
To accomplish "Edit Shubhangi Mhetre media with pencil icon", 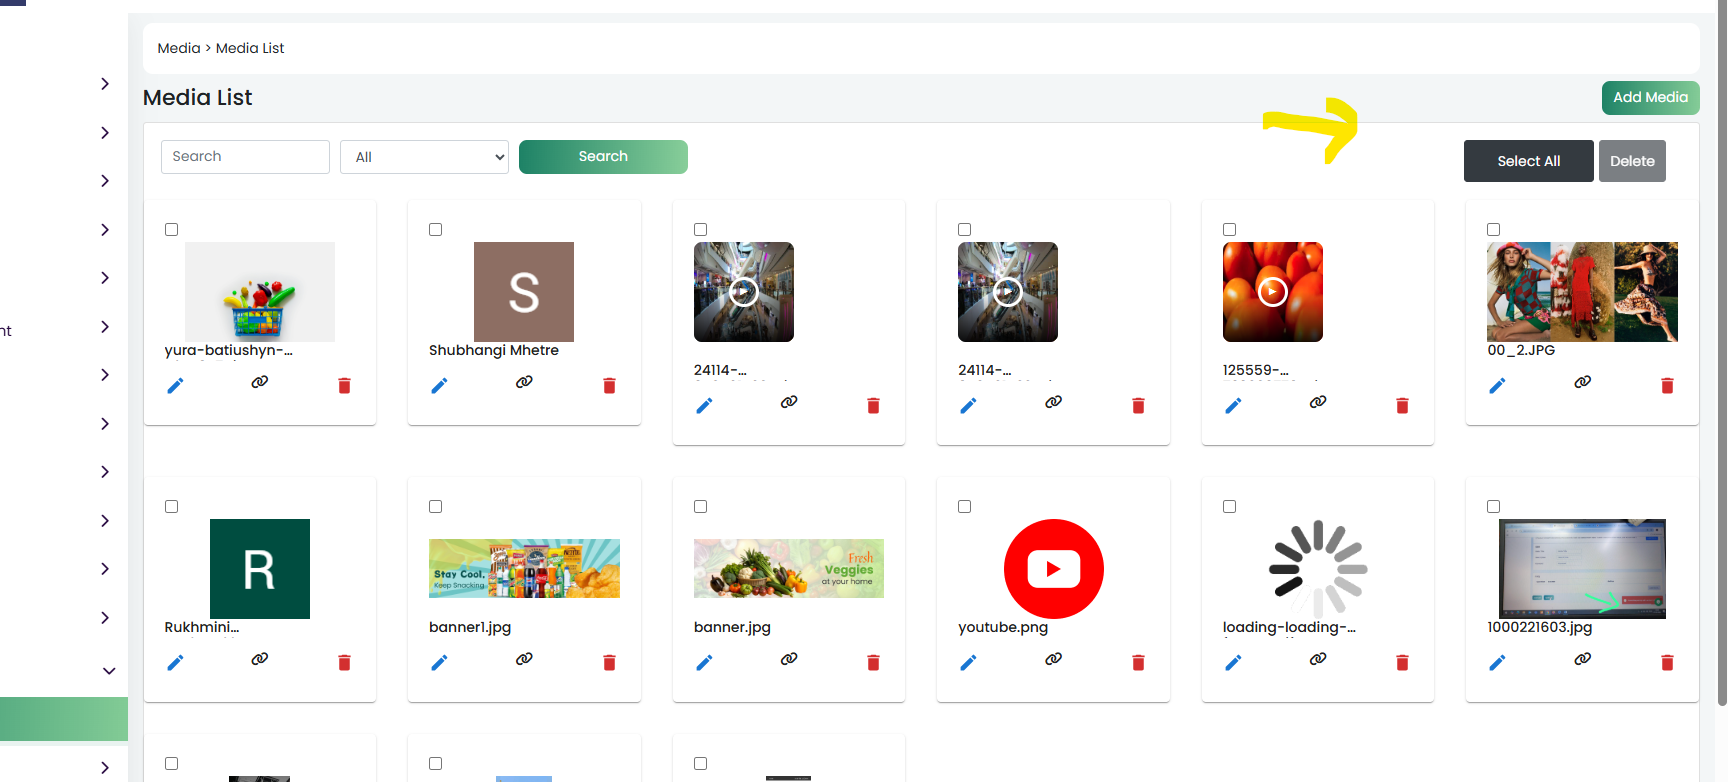I will [x=439, y=386].
